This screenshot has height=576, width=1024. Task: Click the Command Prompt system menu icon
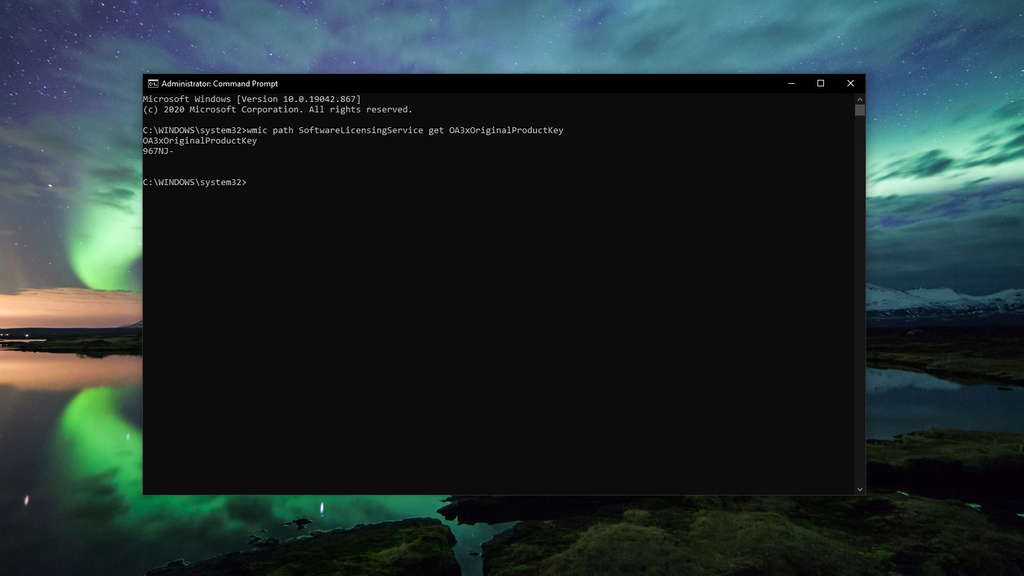[153, 84]
